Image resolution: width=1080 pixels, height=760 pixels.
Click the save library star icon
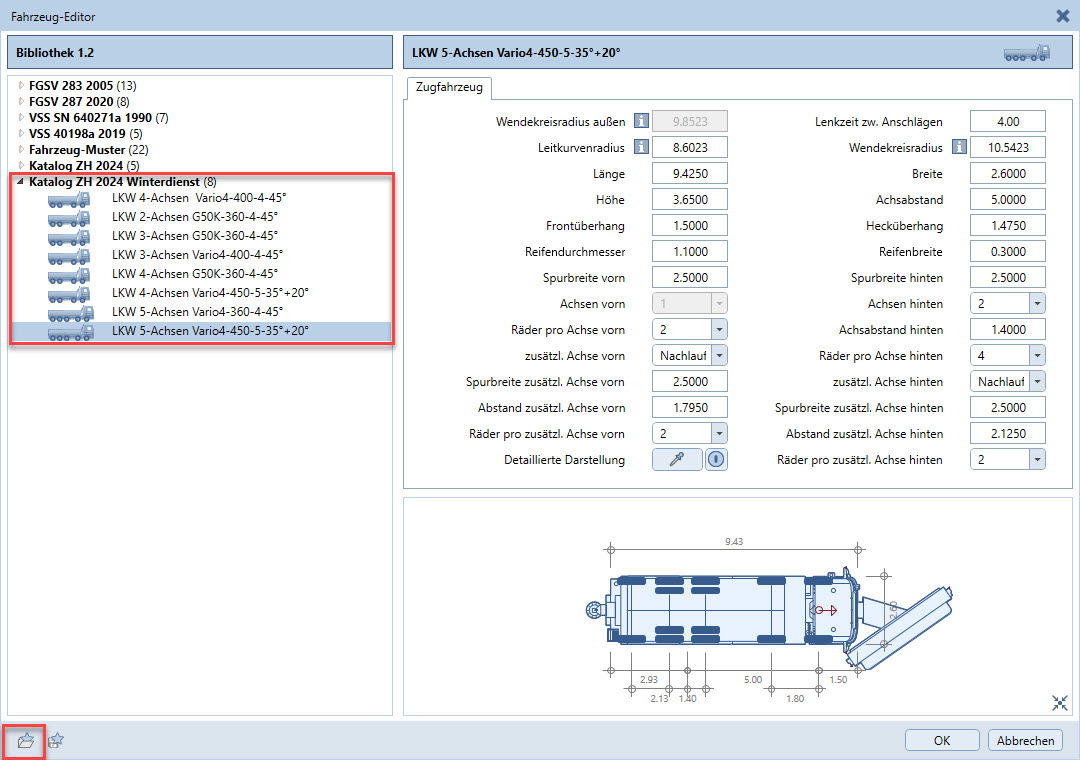pos(56,741)
